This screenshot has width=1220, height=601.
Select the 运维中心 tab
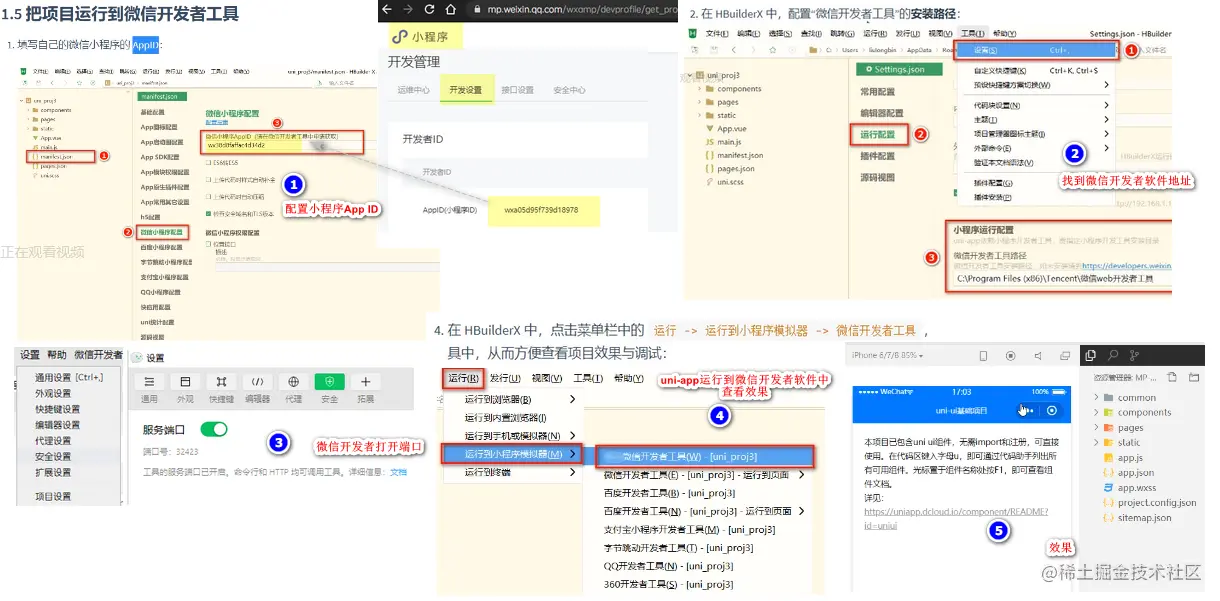[x=414, y=90]
